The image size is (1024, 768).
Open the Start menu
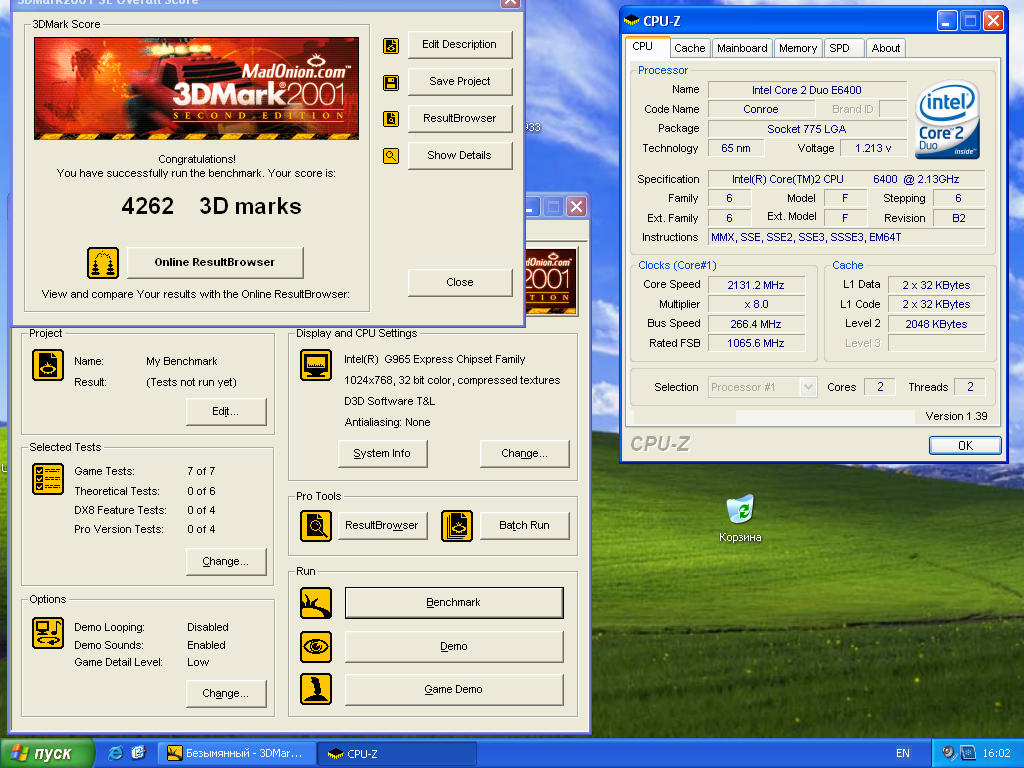(x=47, y=753)
